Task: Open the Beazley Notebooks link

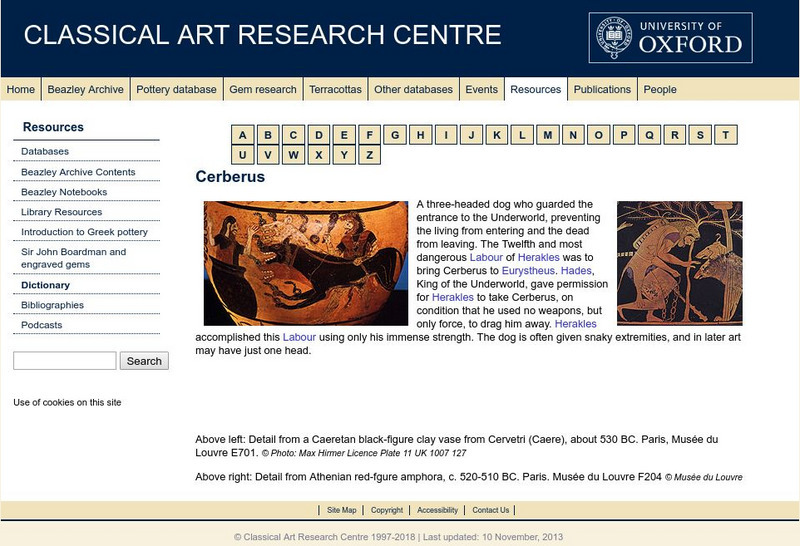Action: click(64, 192)
